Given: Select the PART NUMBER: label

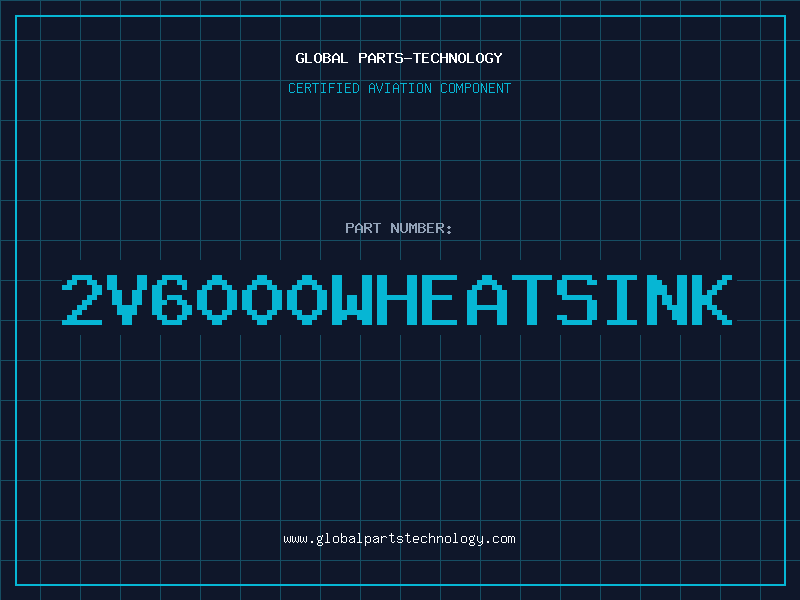Looking at the screenshot, I should click(398, 228).
